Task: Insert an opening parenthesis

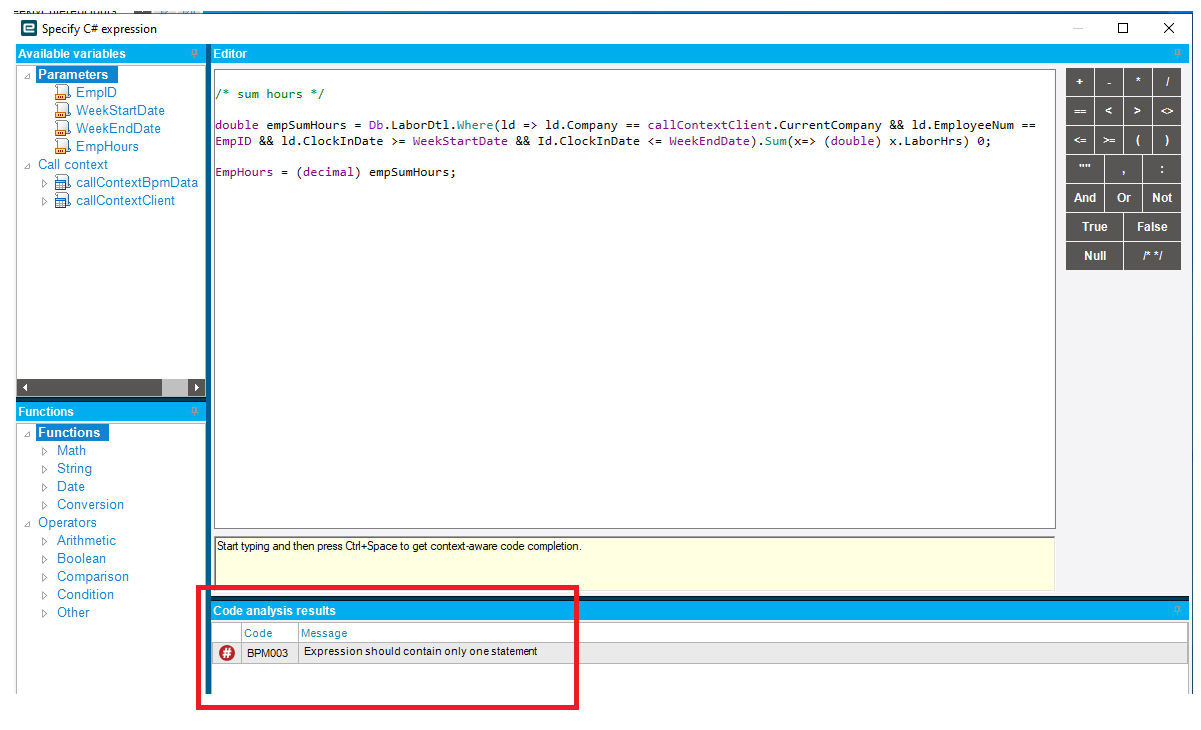Action: 1138,140
